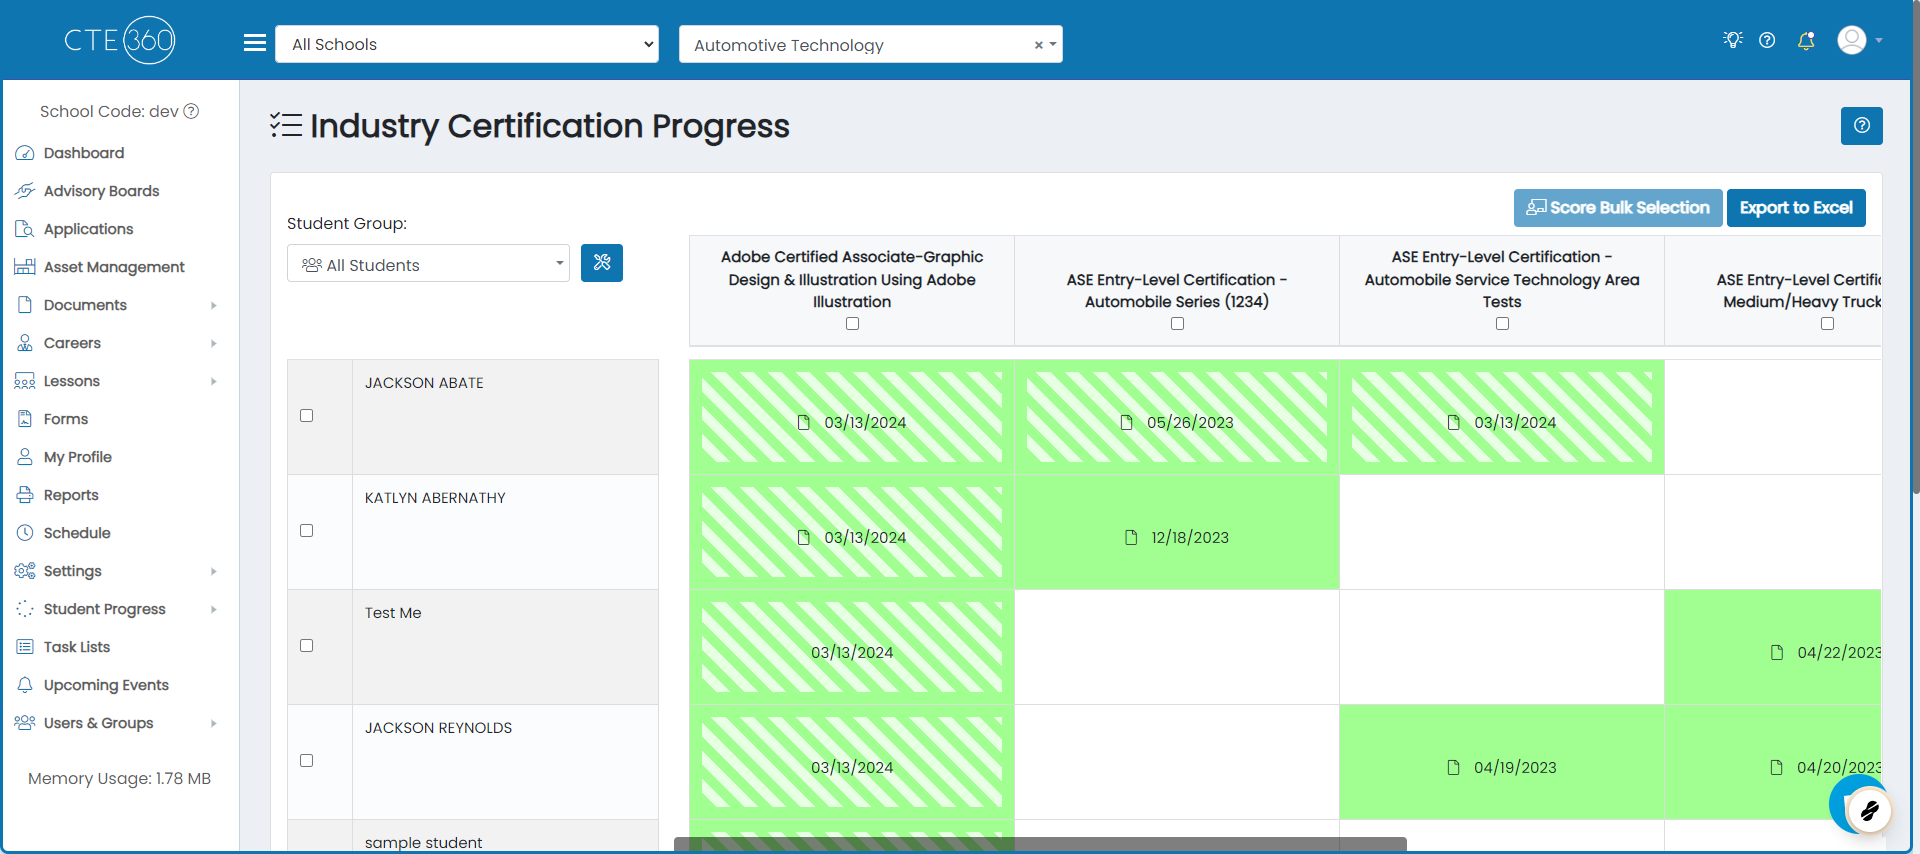Open Task Lists
The image size is (1920, 854).
pyautogui.click(x=77, y=647)
